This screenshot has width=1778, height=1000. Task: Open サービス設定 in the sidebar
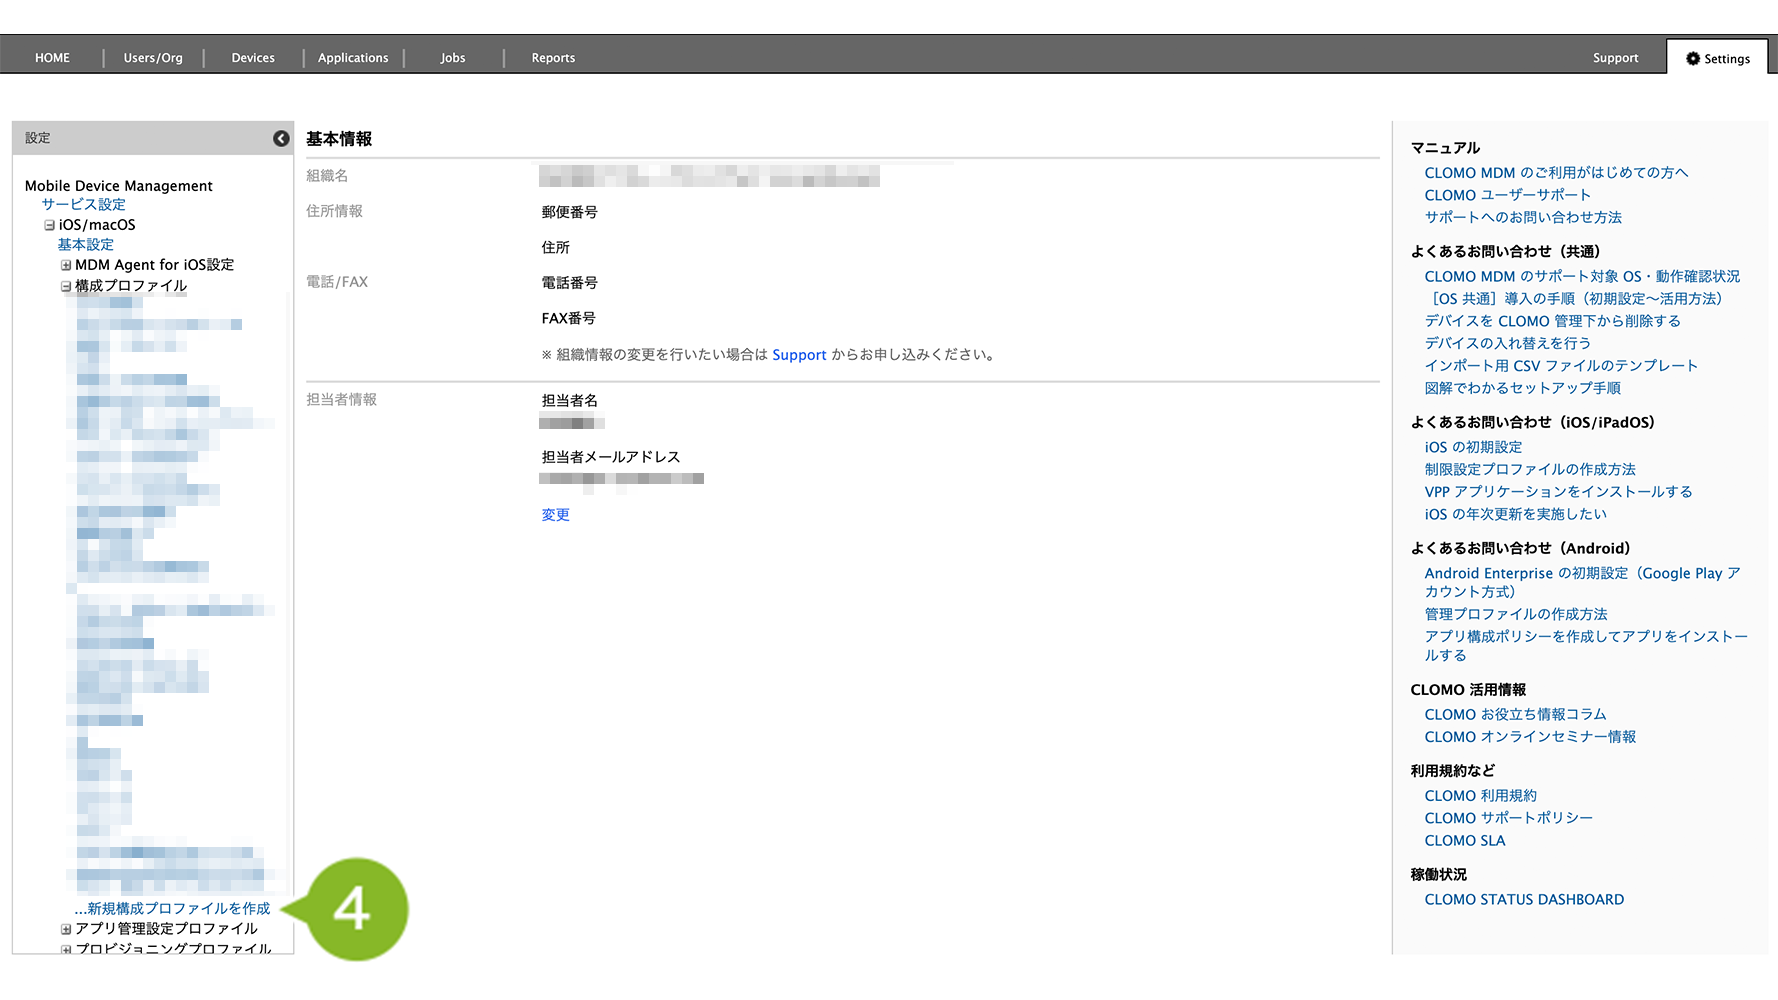click(x=83, y=205)
